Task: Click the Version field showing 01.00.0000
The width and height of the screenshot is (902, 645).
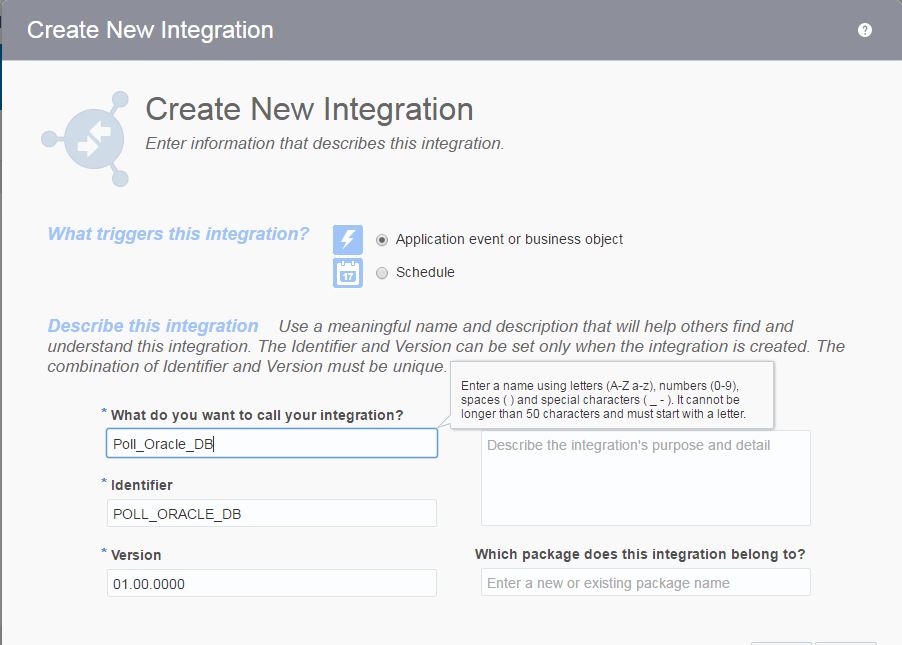Action: (x=272, y=583)
